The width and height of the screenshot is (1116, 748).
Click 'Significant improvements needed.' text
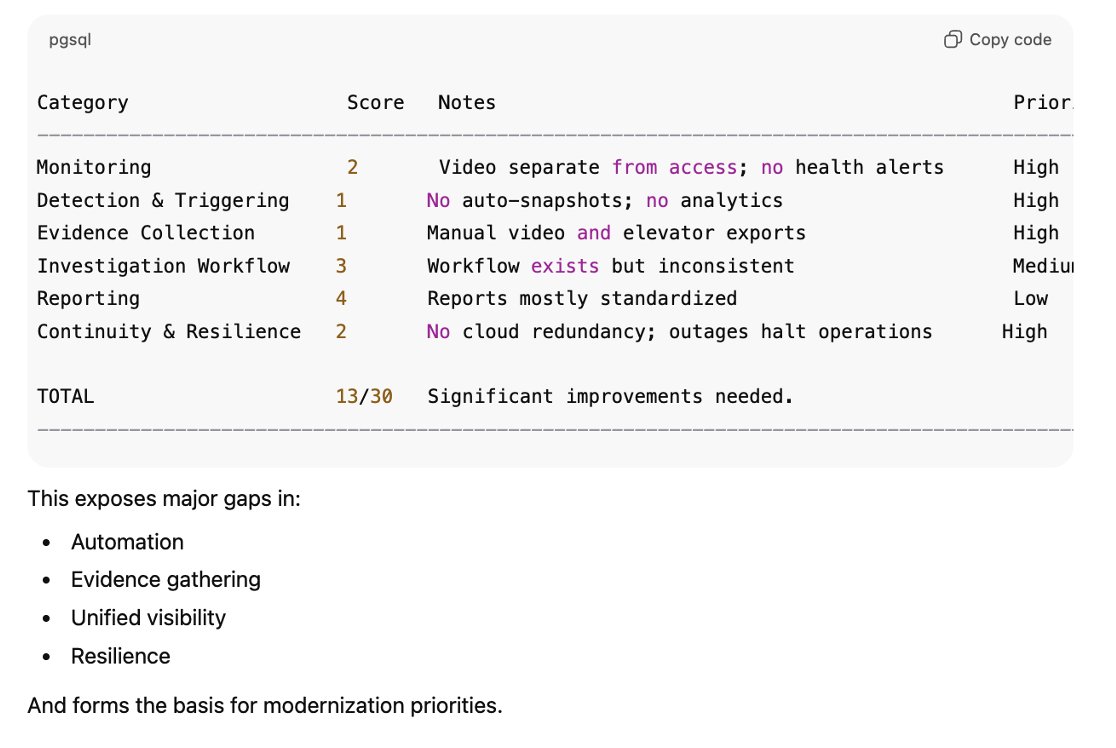tap(610, 396)
